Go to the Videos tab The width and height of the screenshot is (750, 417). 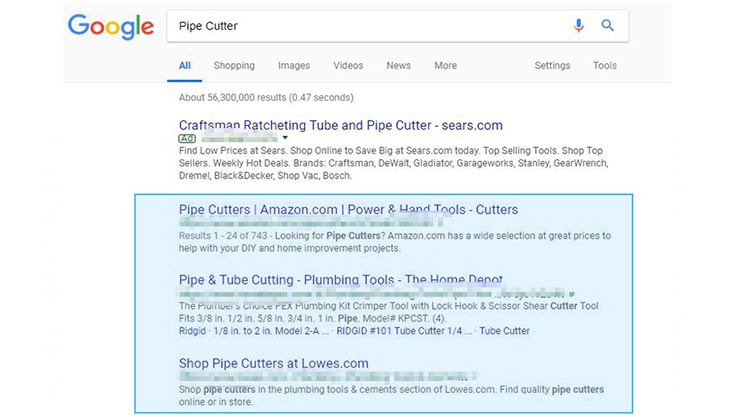tap(348, 66)
